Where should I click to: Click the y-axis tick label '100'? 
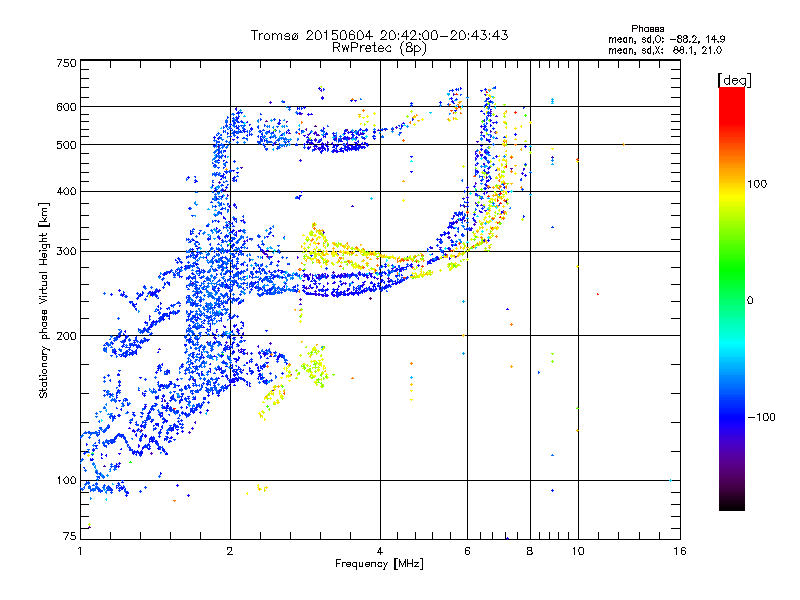67,481
